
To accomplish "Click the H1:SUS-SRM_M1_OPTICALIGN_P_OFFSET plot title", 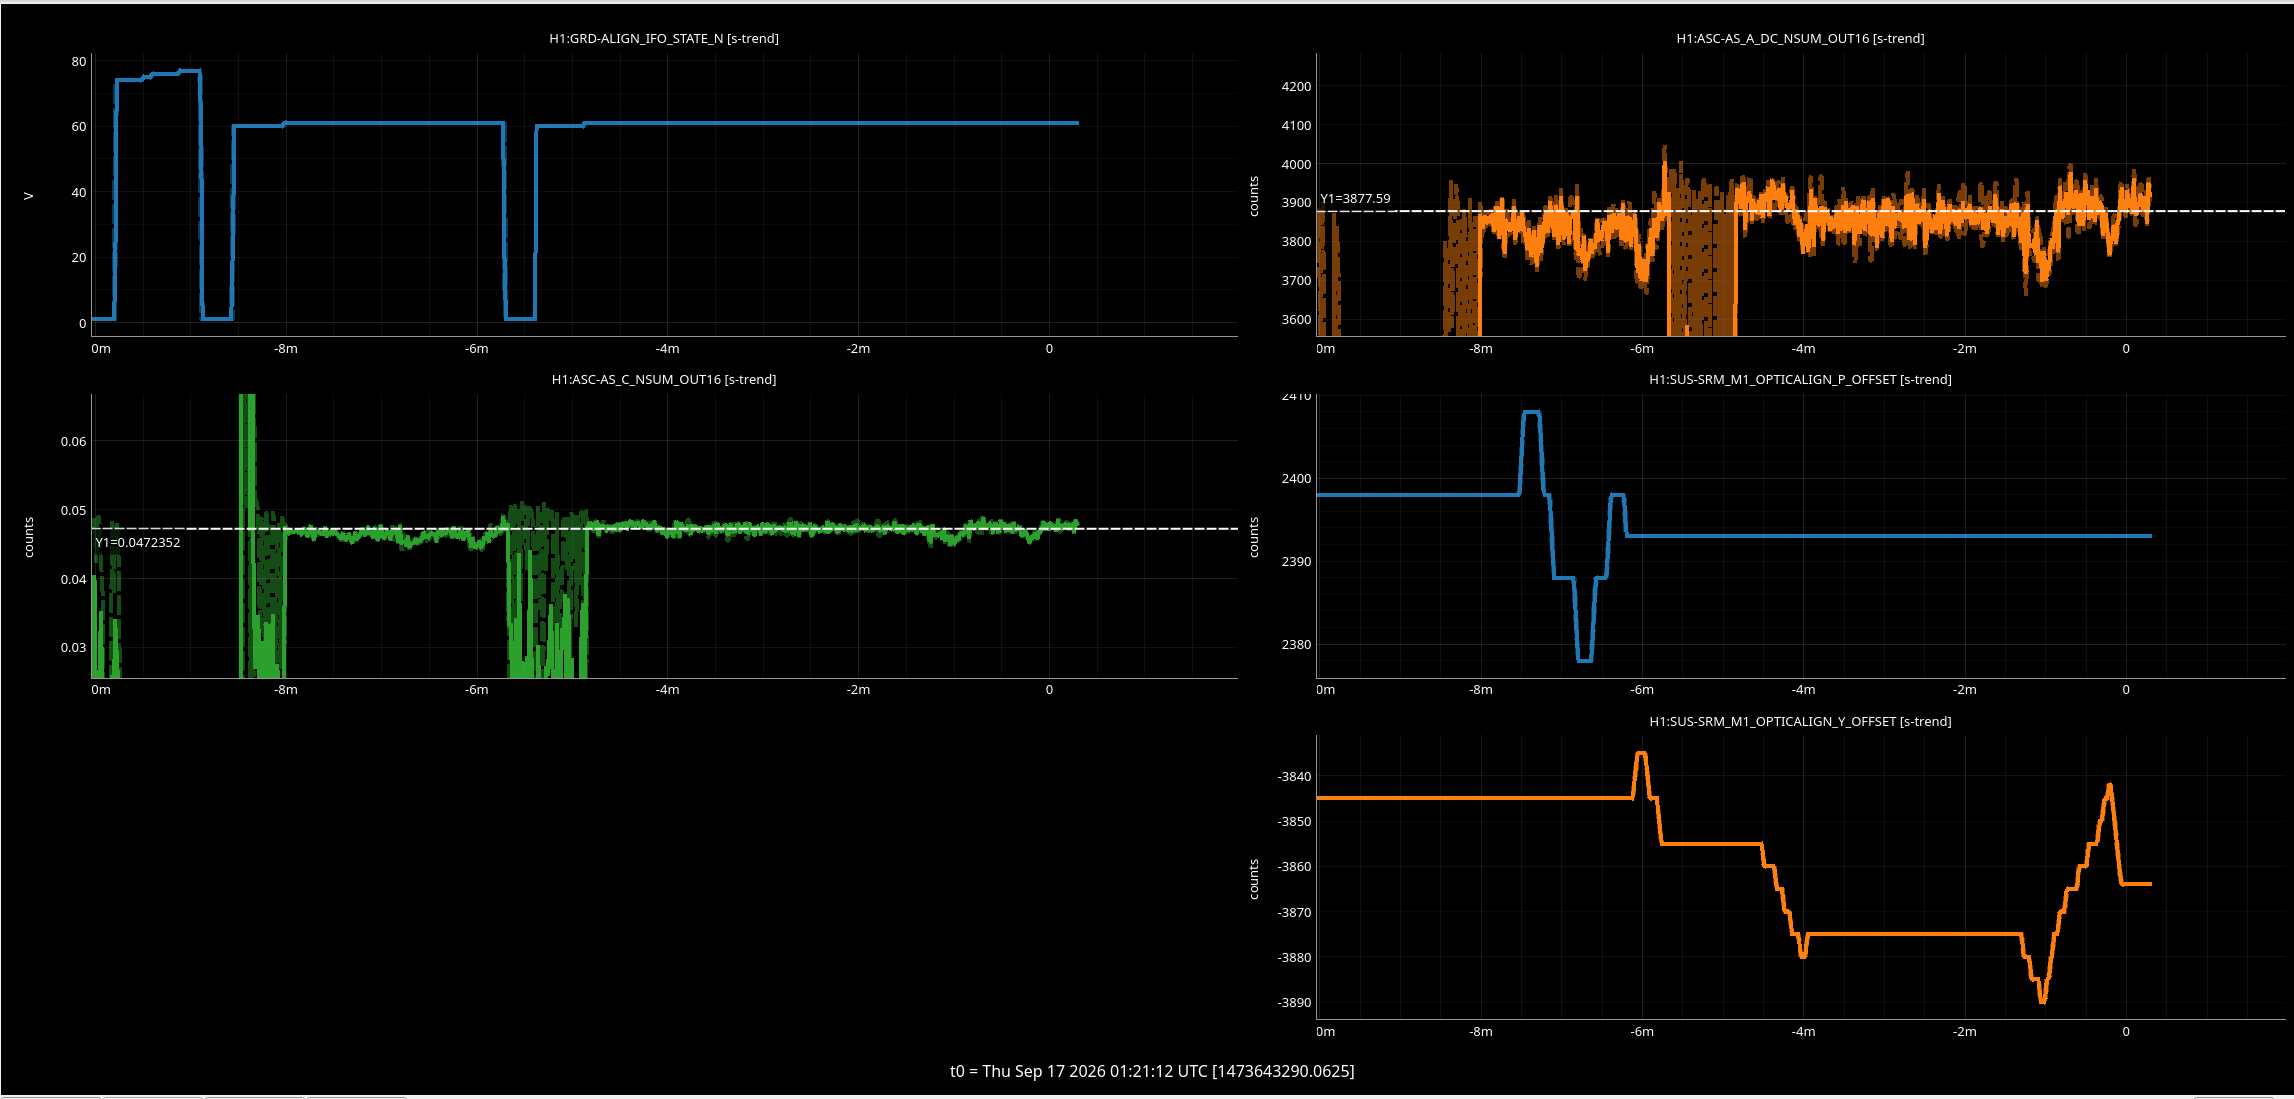I will click(1800, 379).
